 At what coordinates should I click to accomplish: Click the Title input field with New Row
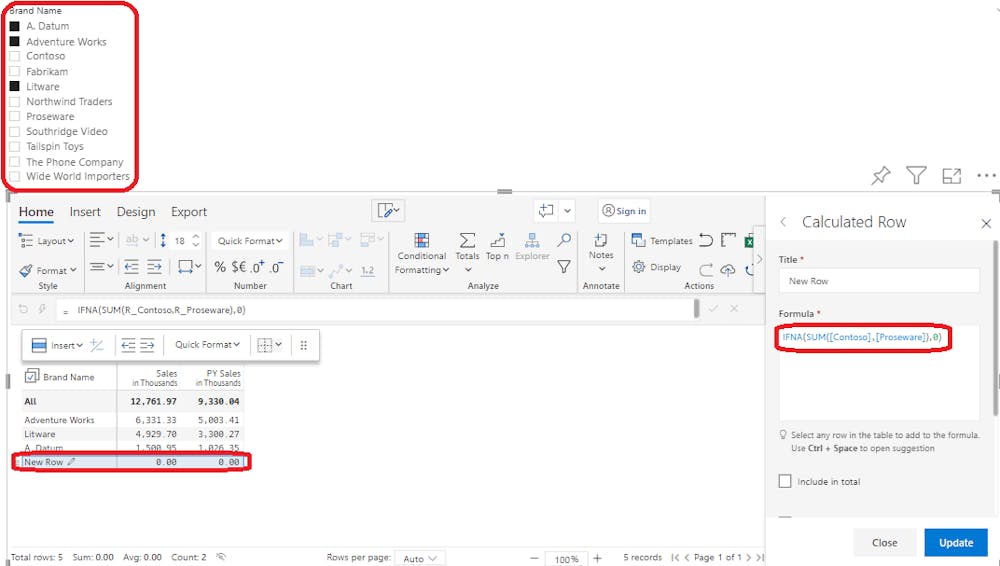coord(879,281)
